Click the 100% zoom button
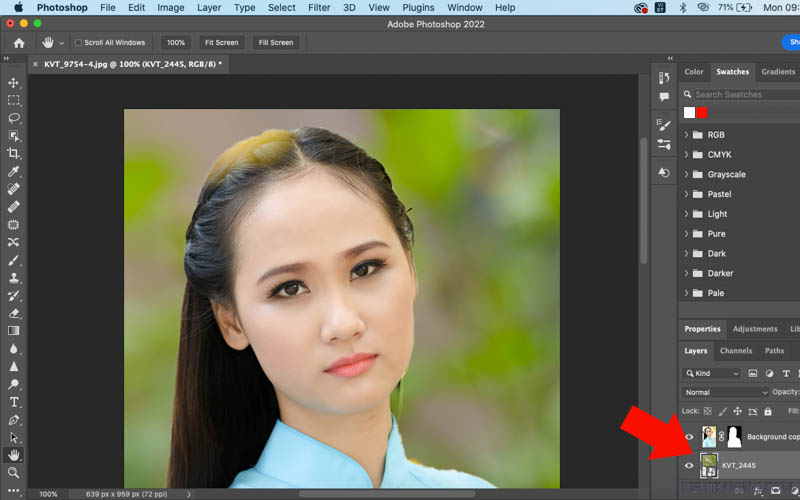The image size is (800, 500). pos(176,43)
